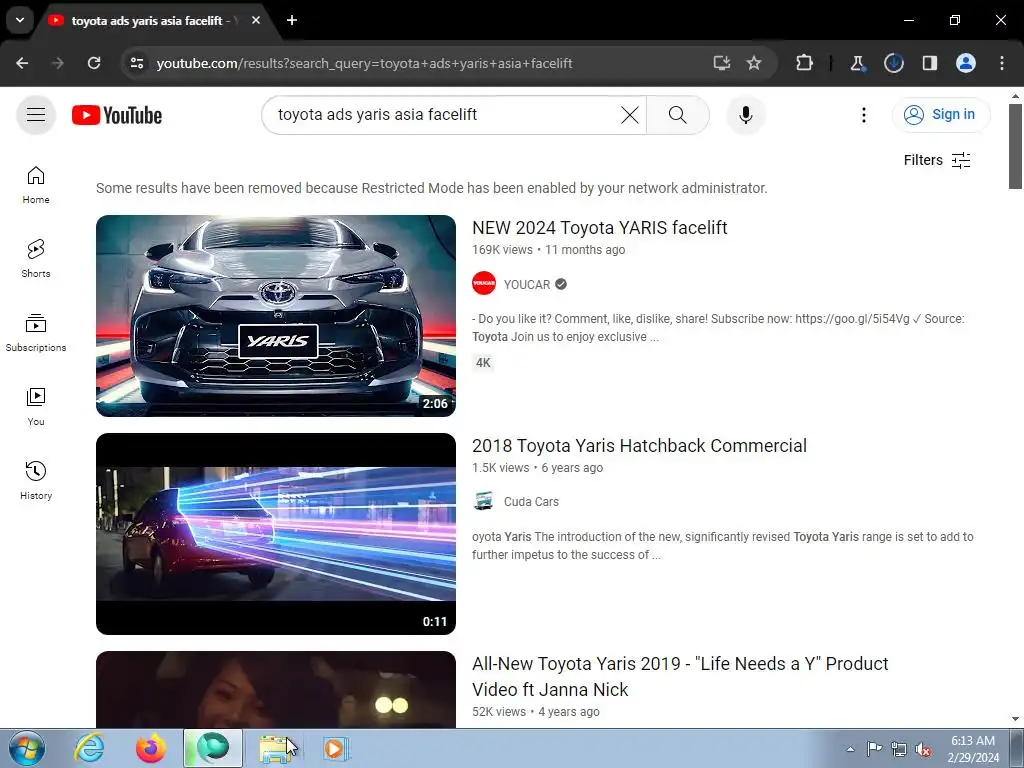Show hidden system tray icons arrow

850,749
